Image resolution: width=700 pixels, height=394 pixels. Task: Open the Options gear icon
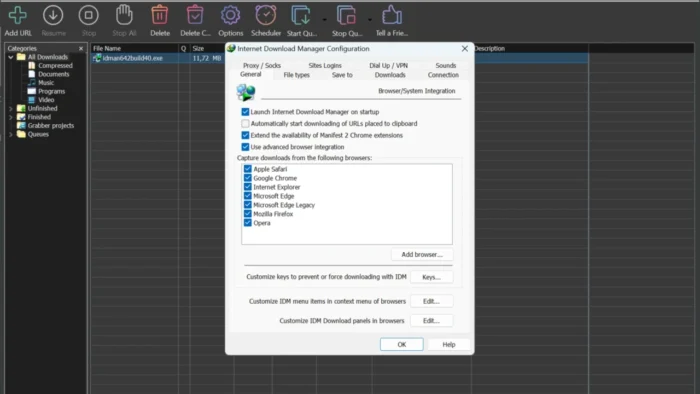(x=230, y=15)
